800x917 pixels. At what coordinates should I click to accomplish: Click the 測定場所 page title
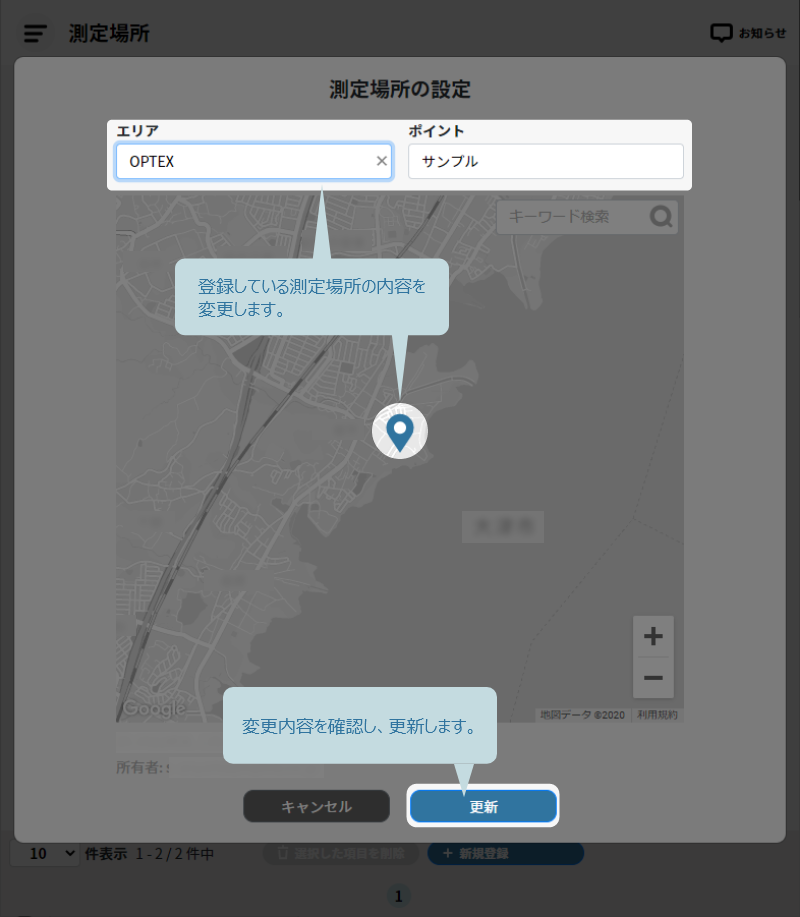click(x=109, y=33)
